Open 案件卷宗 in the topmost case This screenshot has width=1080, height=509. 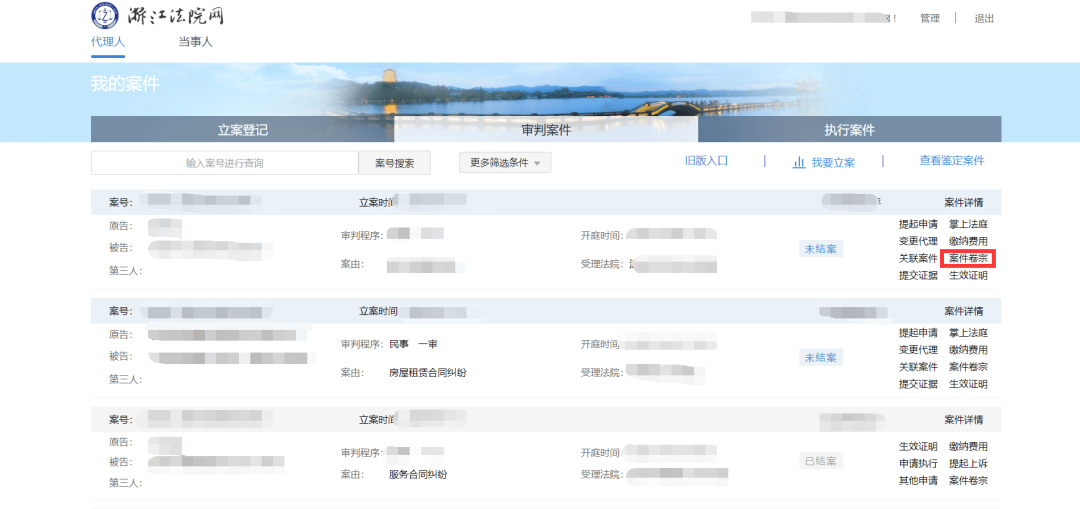coord(968,258)
